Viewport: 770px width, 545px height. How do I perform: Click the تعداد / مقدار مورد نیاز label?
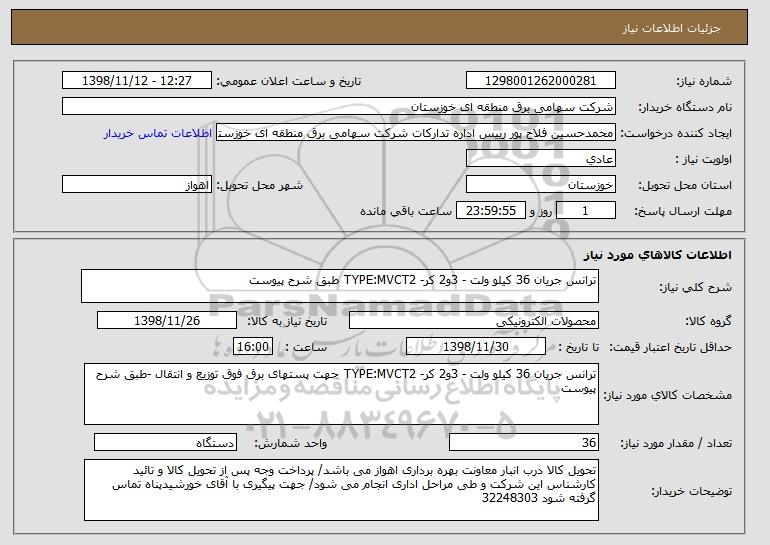tap(676, 443)
